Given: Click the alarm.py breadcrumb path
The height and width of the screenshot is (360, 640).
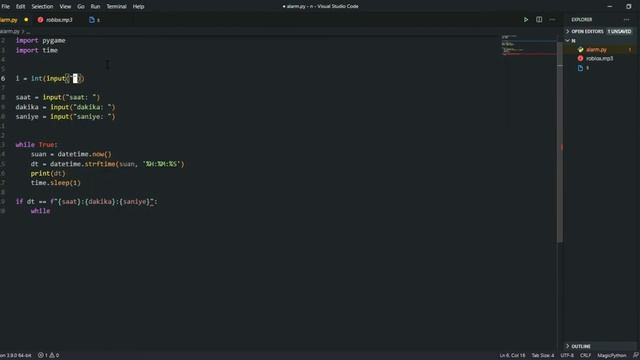Looking at the screenshot, I should (x=10, y=31).
